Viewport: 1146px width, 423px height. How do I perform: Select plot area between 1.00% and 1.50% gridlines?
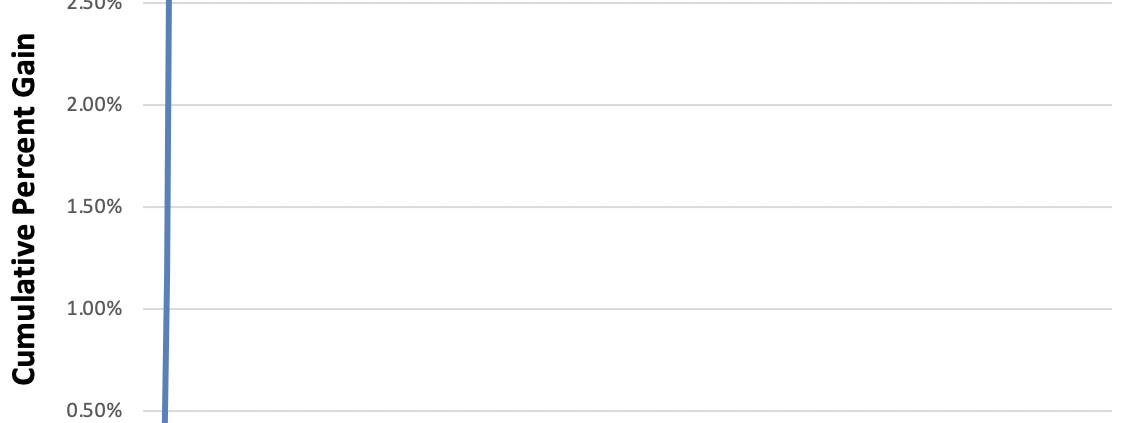coord(640,258)
